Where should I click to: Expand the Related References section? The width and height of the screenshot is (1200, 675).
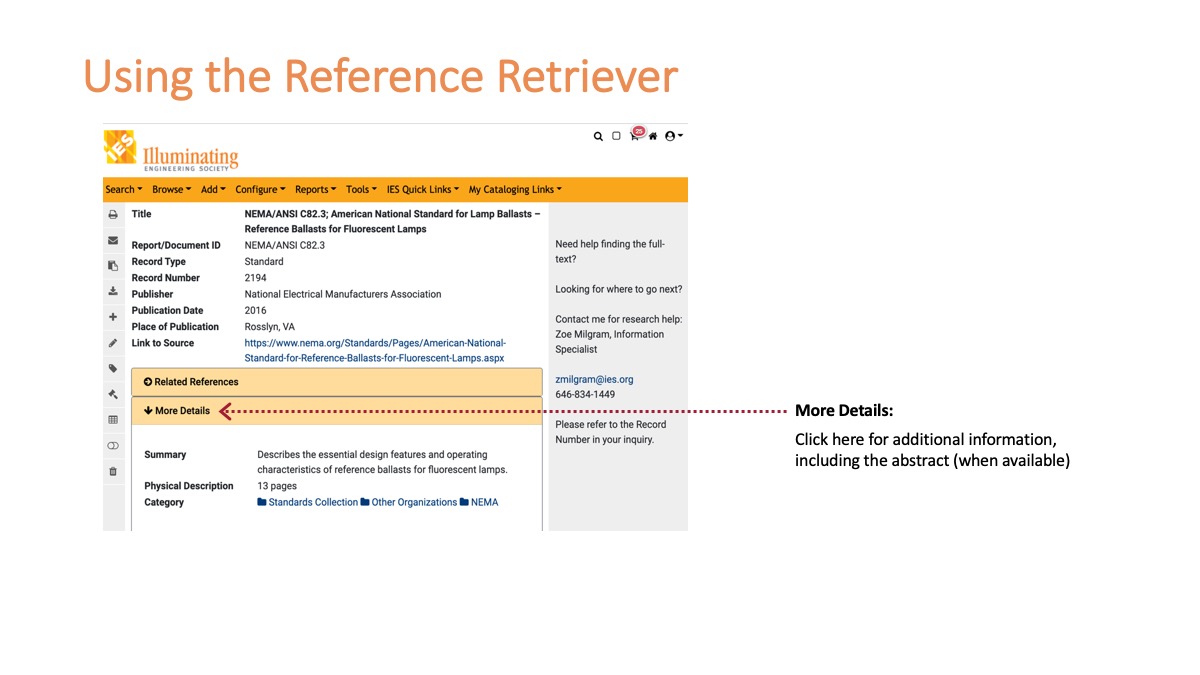(336, 382)
